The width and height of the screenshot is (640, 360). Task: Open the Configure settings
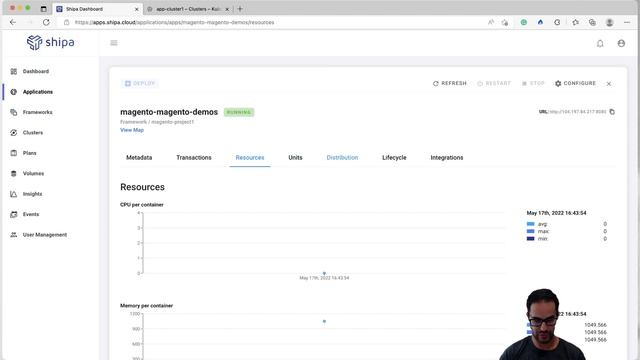(575, 83)
